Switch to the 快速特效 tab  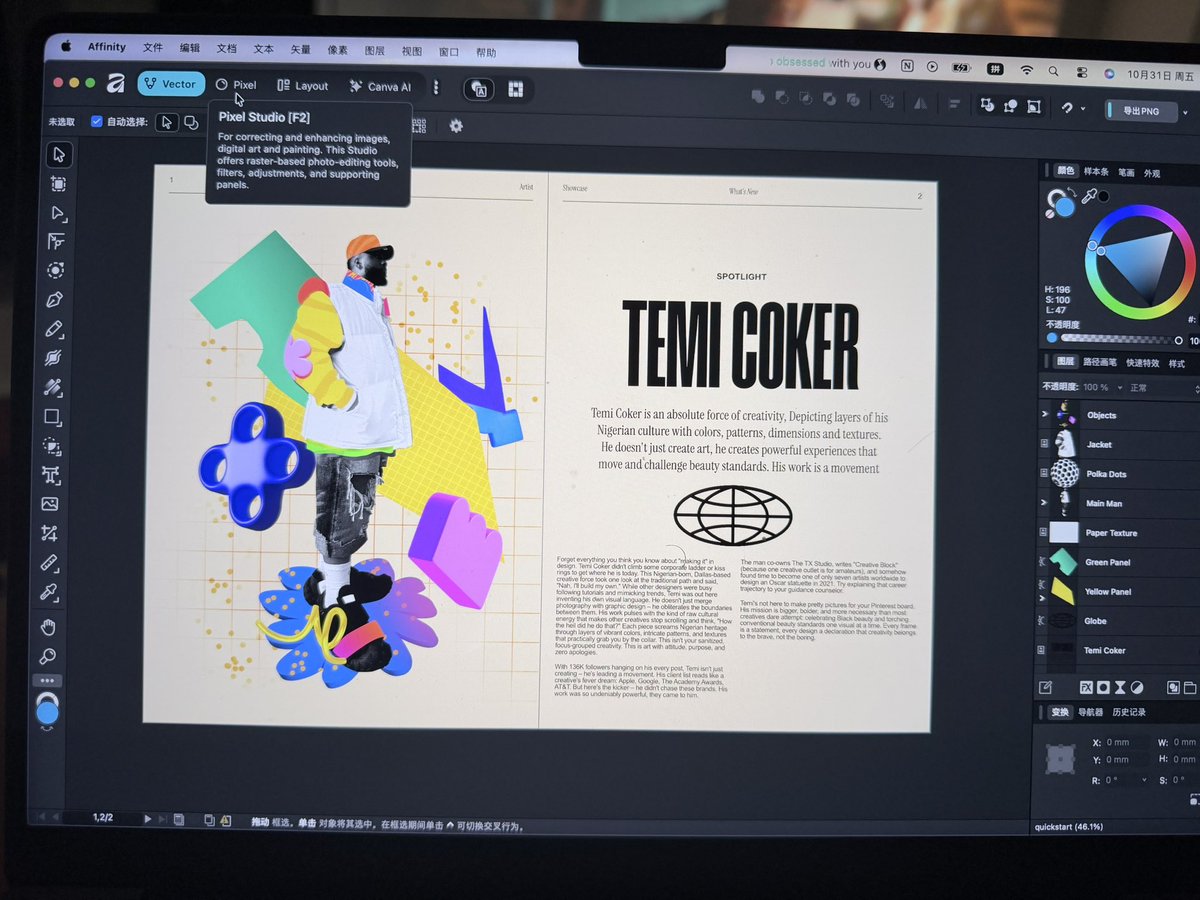point(1142,363)
